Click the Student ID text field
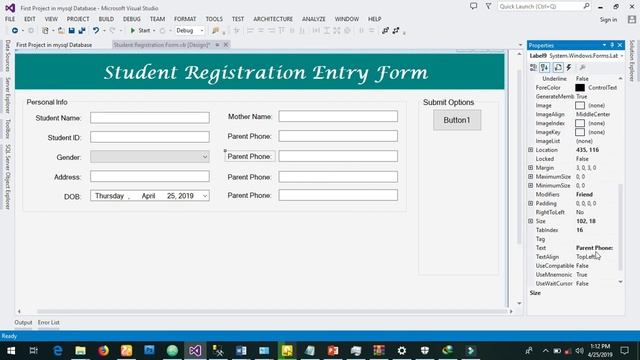The height and width of the screenshot is (360, 640). pyautogui.click(x=150, y=137)
